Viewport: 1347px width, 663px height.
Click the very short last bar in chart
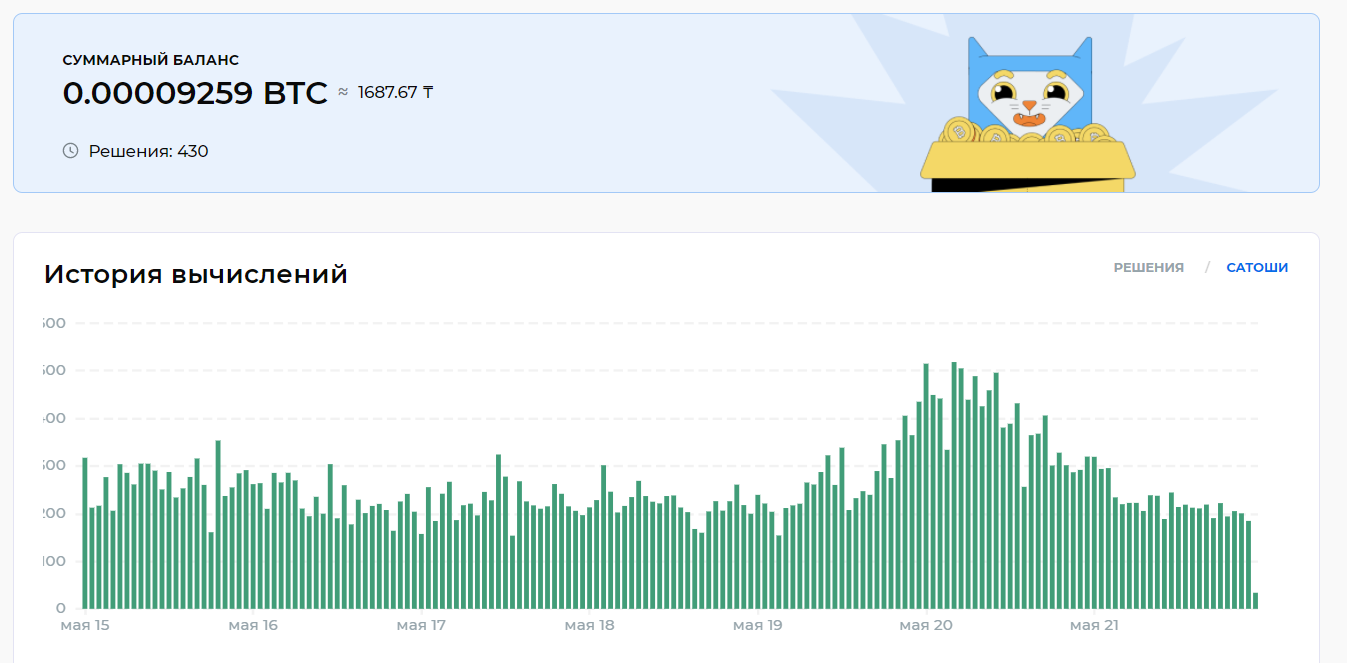(1256, 601)
